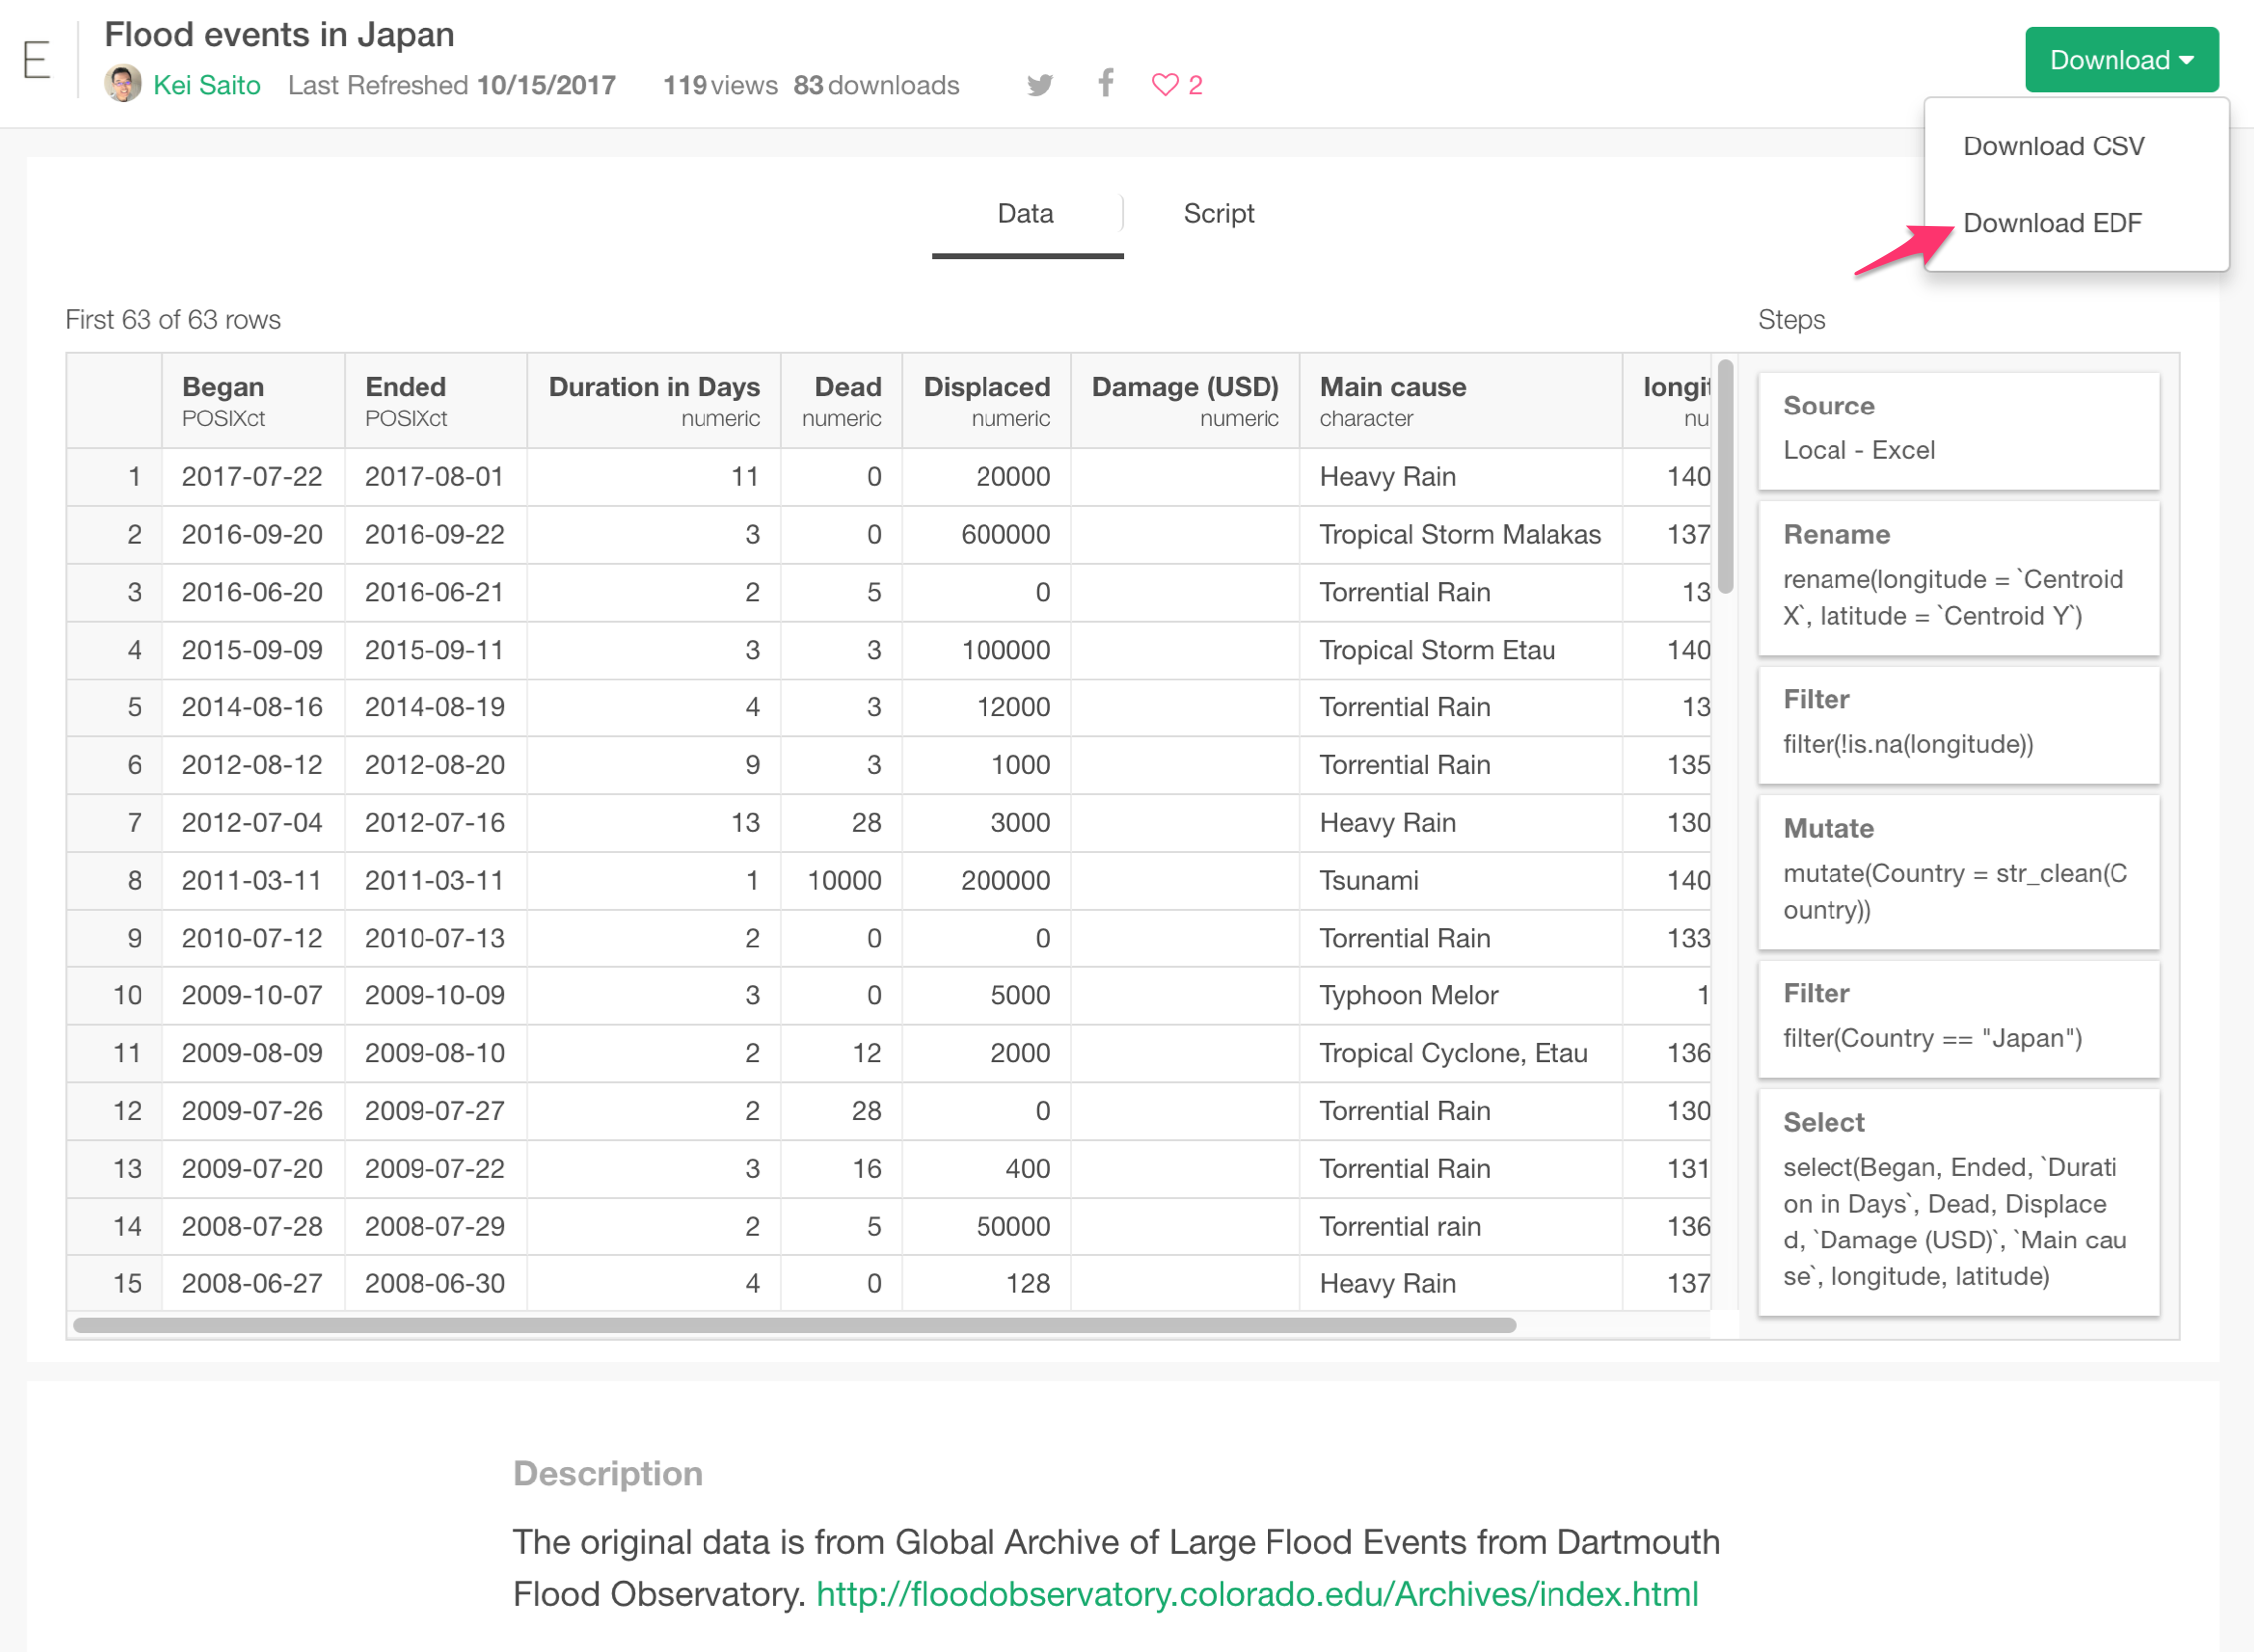
Task: Open the green Download dropdown
Action: pos(2120,59)
